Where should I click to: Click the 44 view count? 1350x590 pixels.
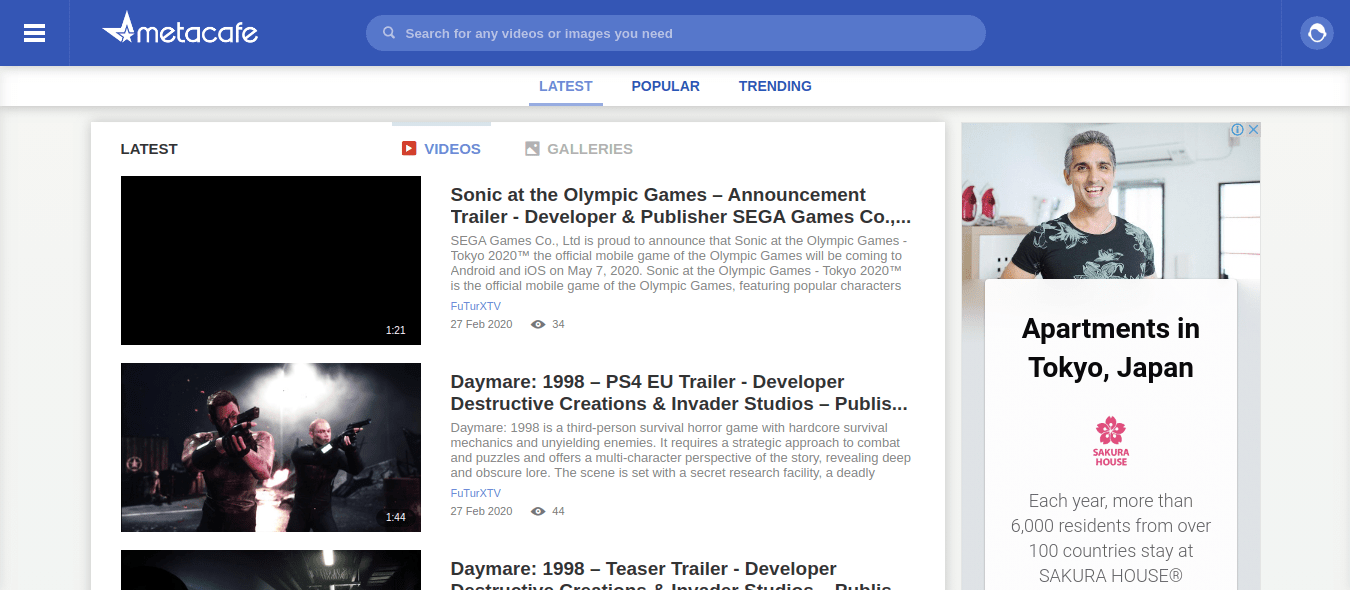click(x=558, y=511)
